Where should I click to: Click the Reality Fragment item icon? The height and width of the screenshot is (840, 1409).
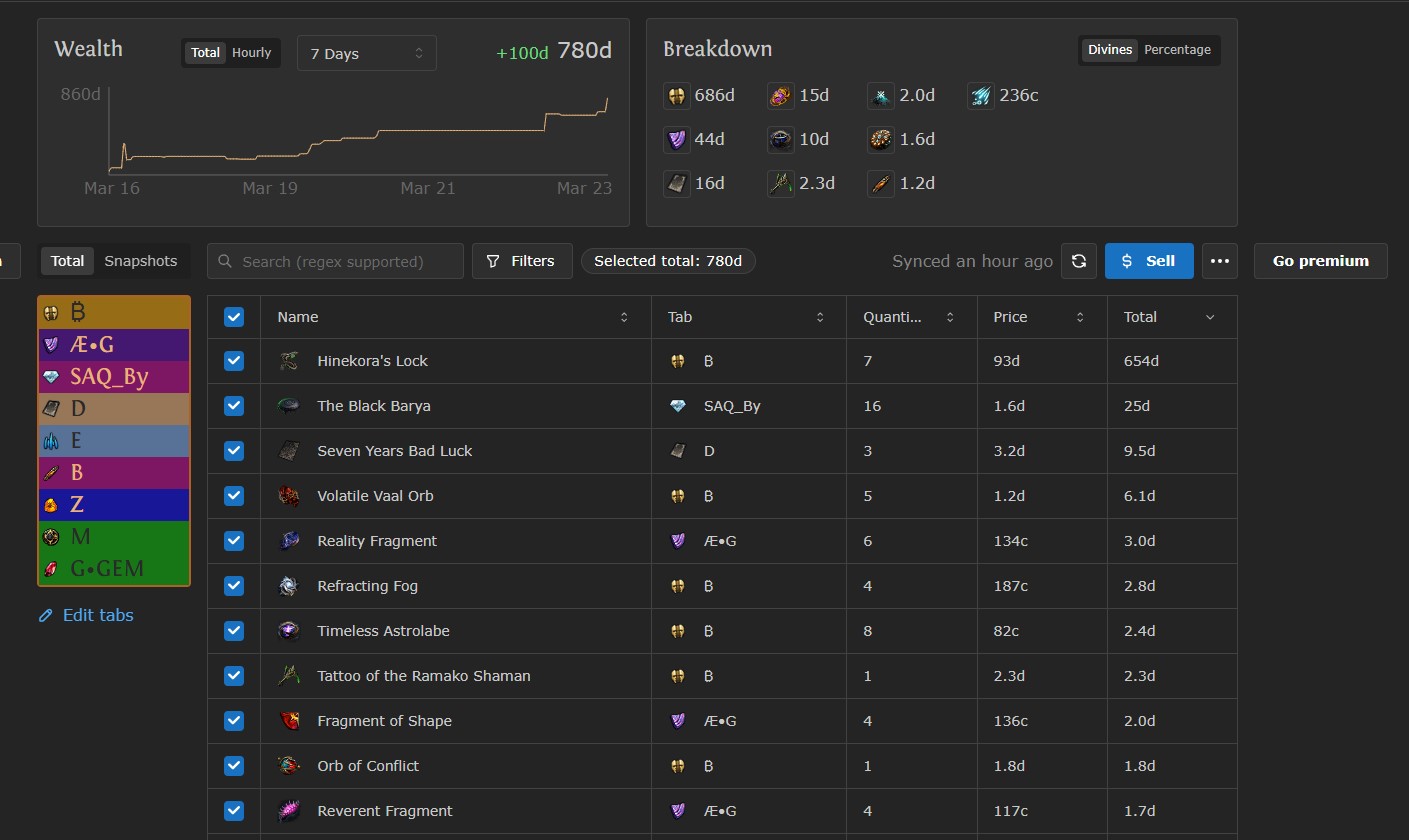pyautogui.click(x=289, y=541)
